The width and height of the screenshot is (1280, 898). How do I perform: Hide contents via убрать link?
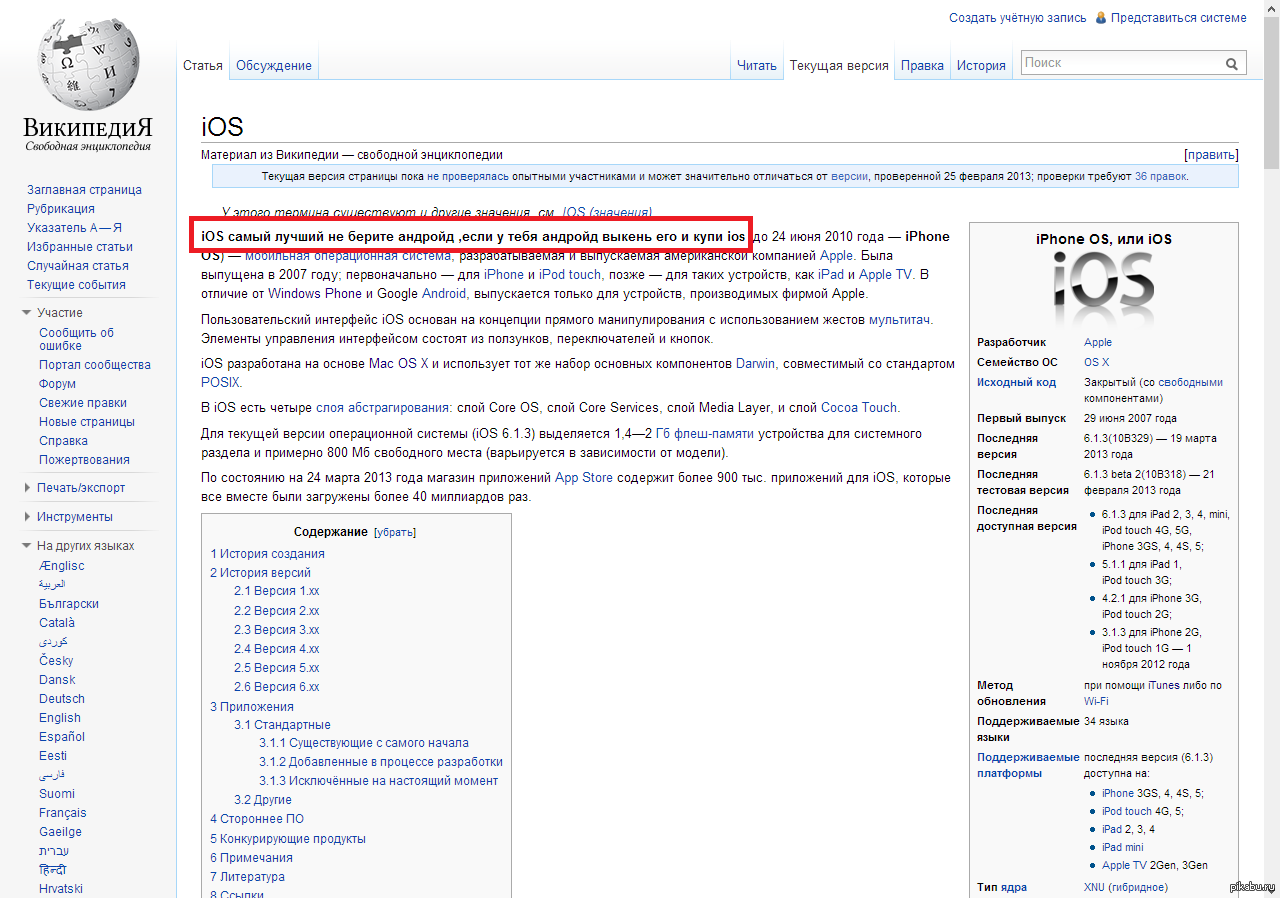pos(394,532)
